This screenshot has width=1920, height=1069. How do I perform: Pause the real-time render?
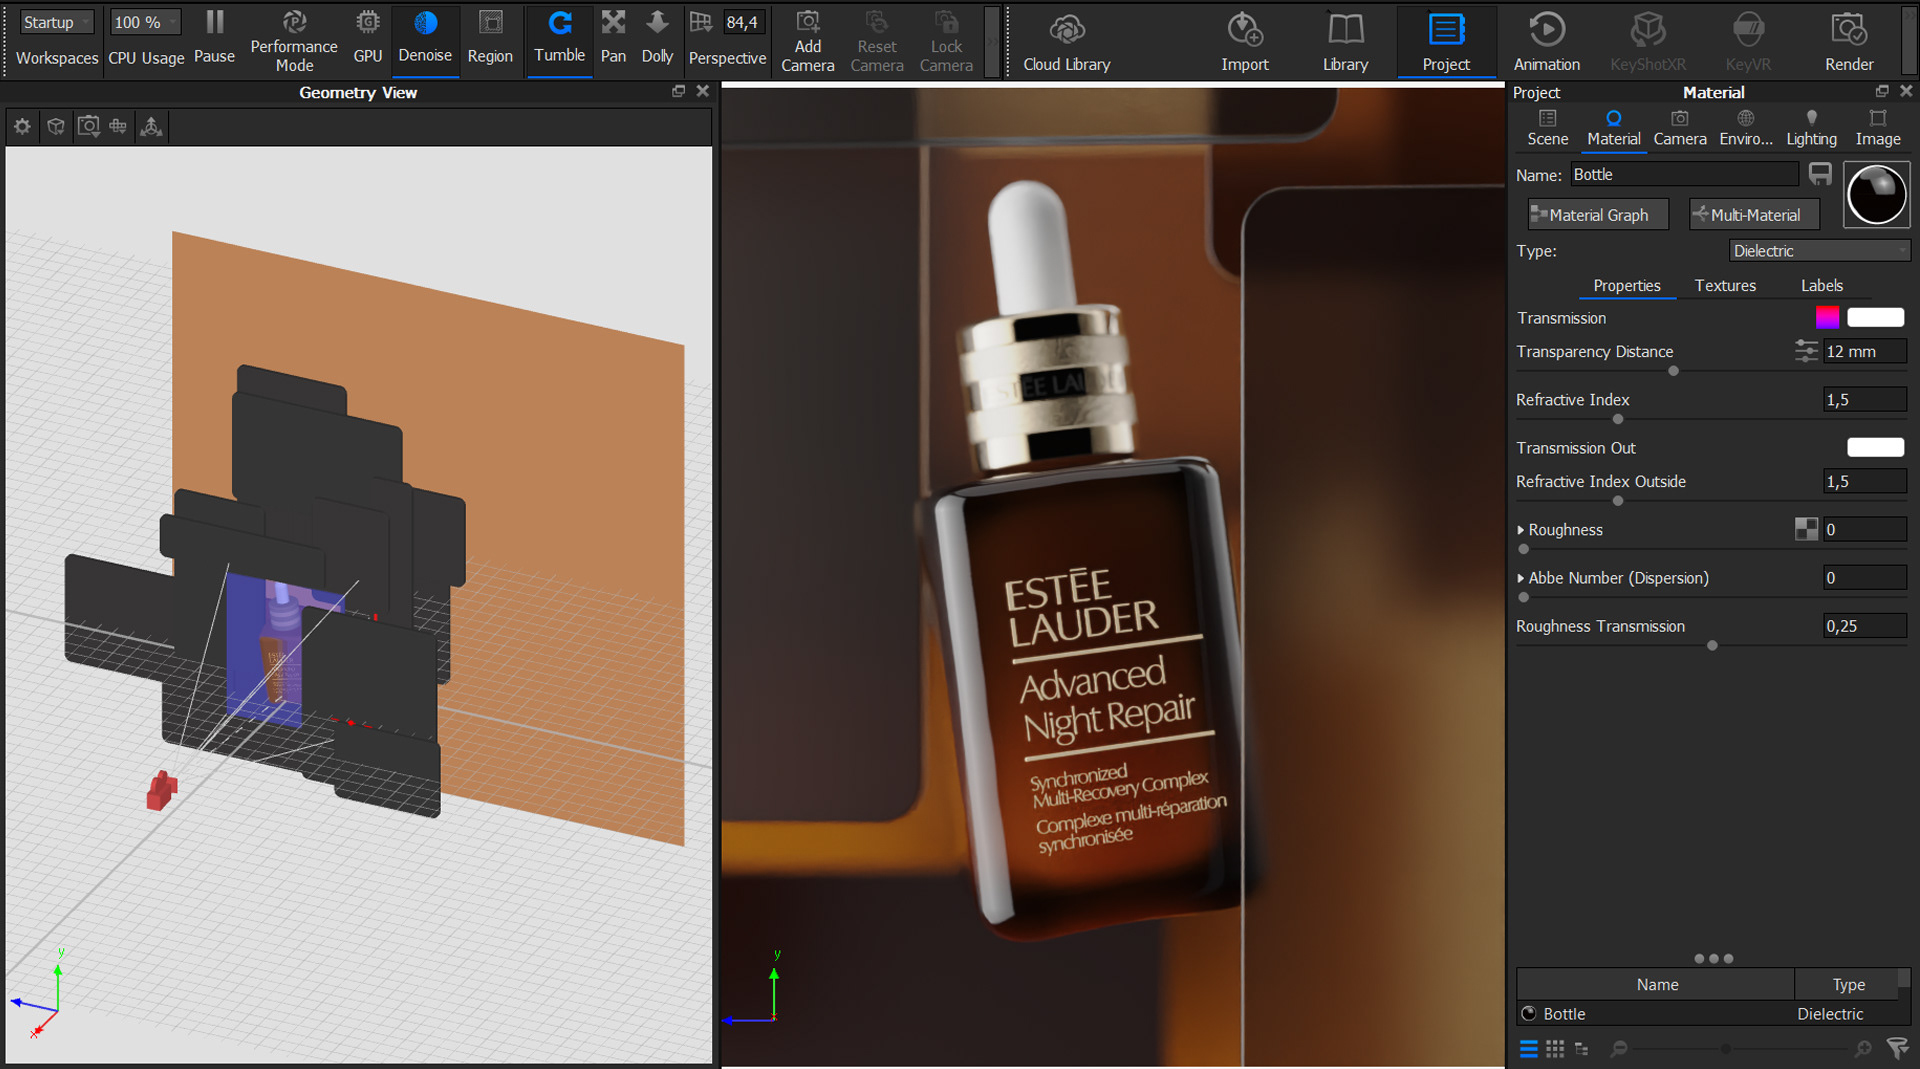(214, 38)
